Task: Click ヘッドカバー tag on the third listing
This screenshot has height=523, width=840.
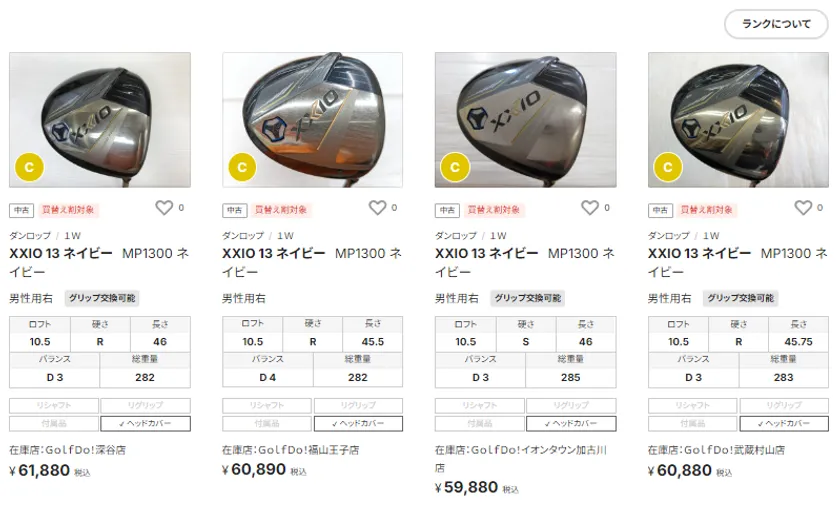Action: 571,424
